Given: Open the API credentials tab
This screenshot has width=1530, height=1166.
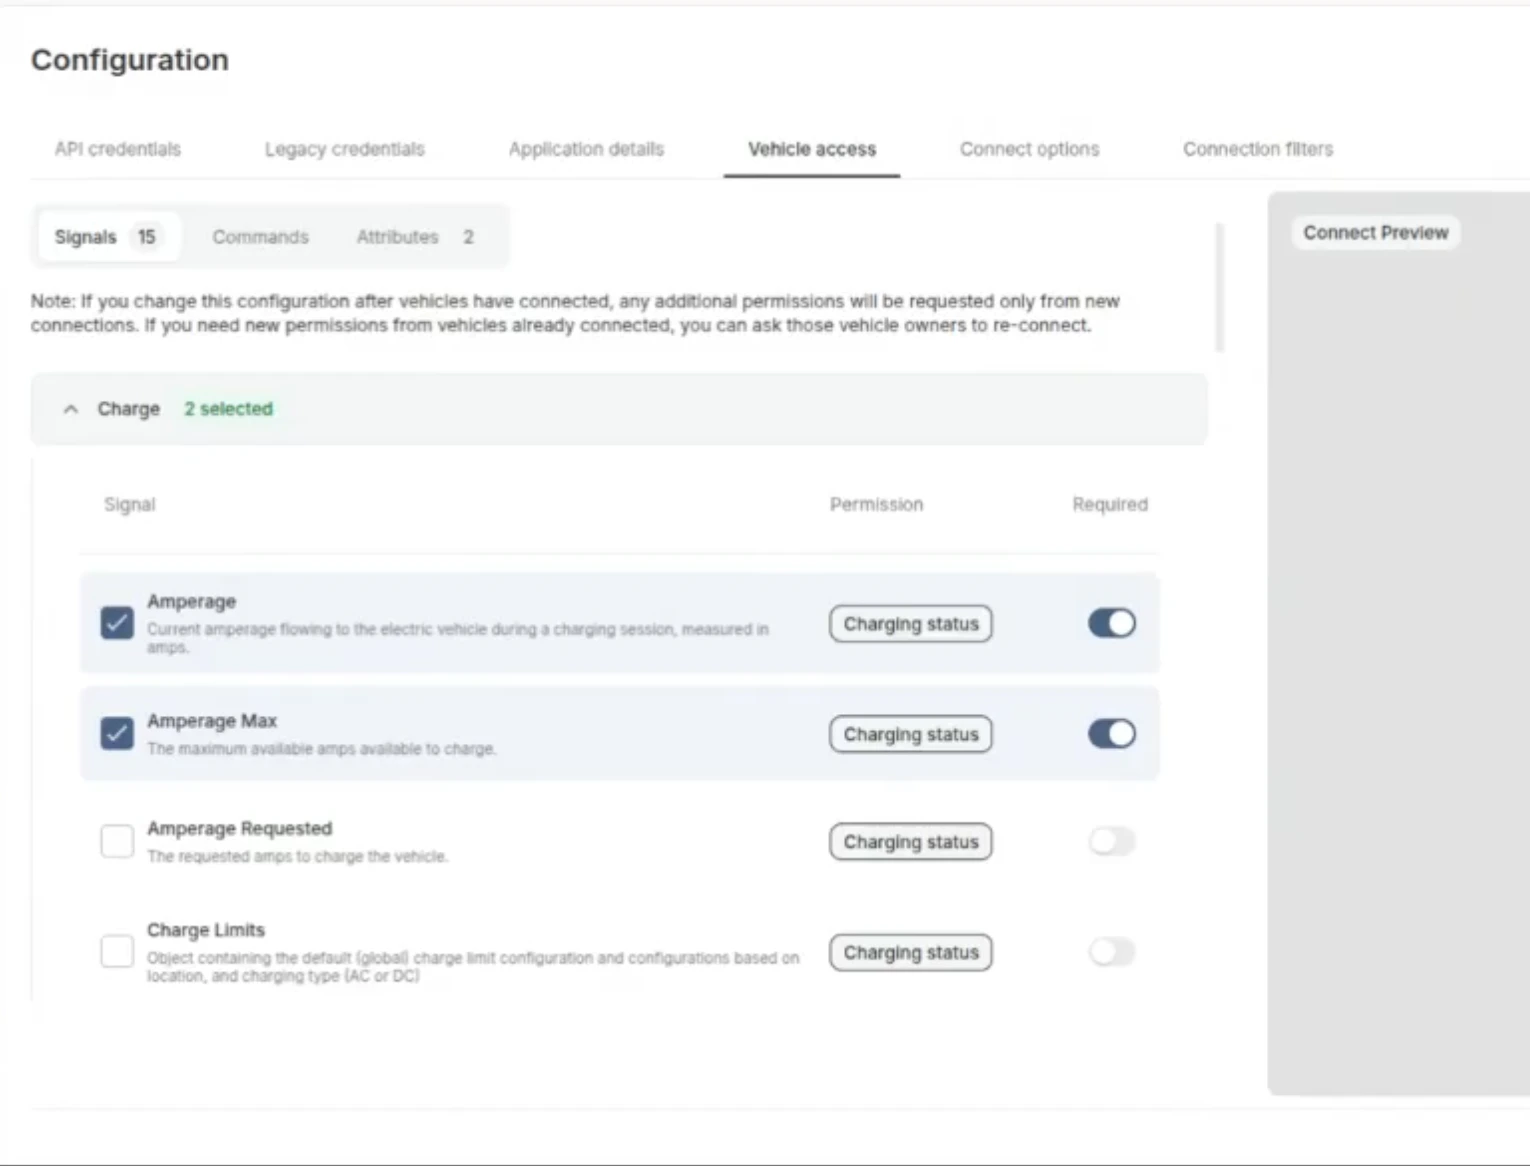Looking at the screenshot, I should 118,149.
